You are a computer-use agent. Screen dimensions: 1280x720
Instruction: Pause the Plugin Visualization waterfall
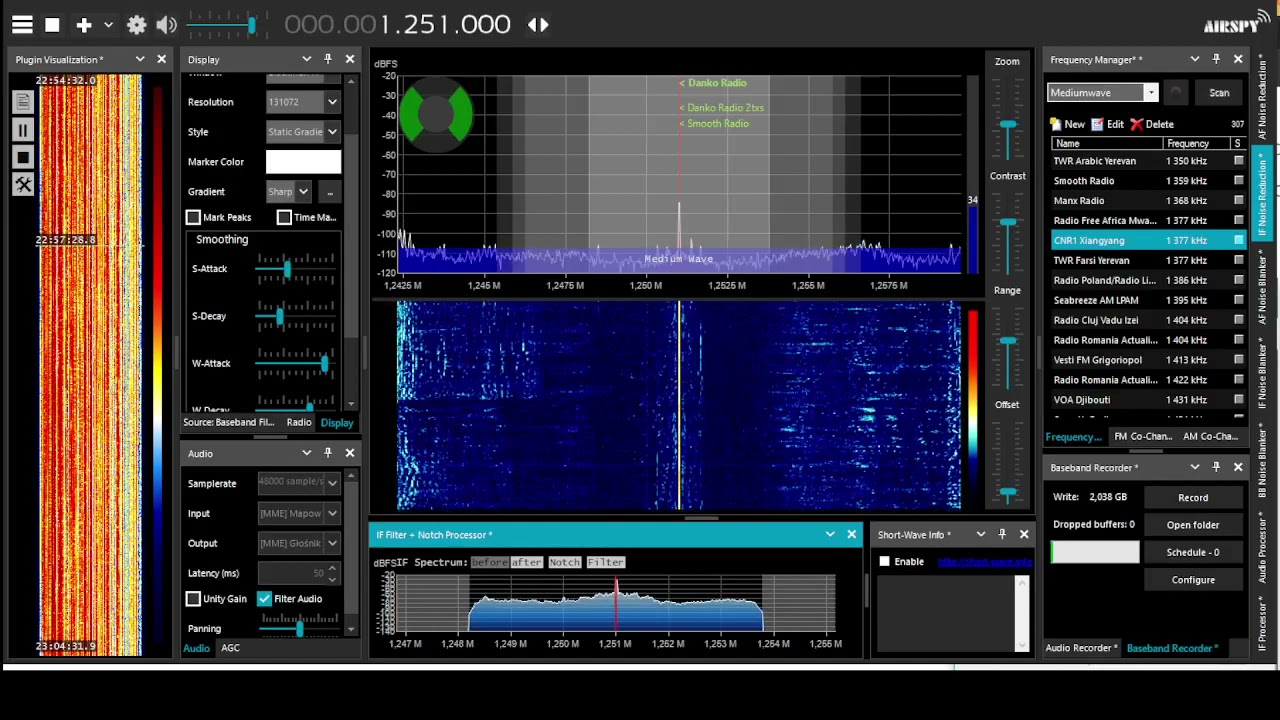point(23,129)
